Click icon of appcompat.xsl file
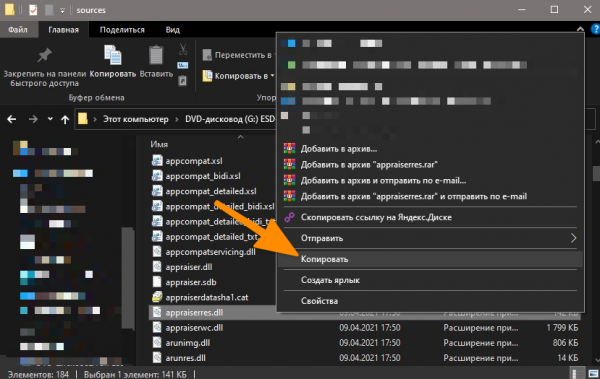 (157, 161)
